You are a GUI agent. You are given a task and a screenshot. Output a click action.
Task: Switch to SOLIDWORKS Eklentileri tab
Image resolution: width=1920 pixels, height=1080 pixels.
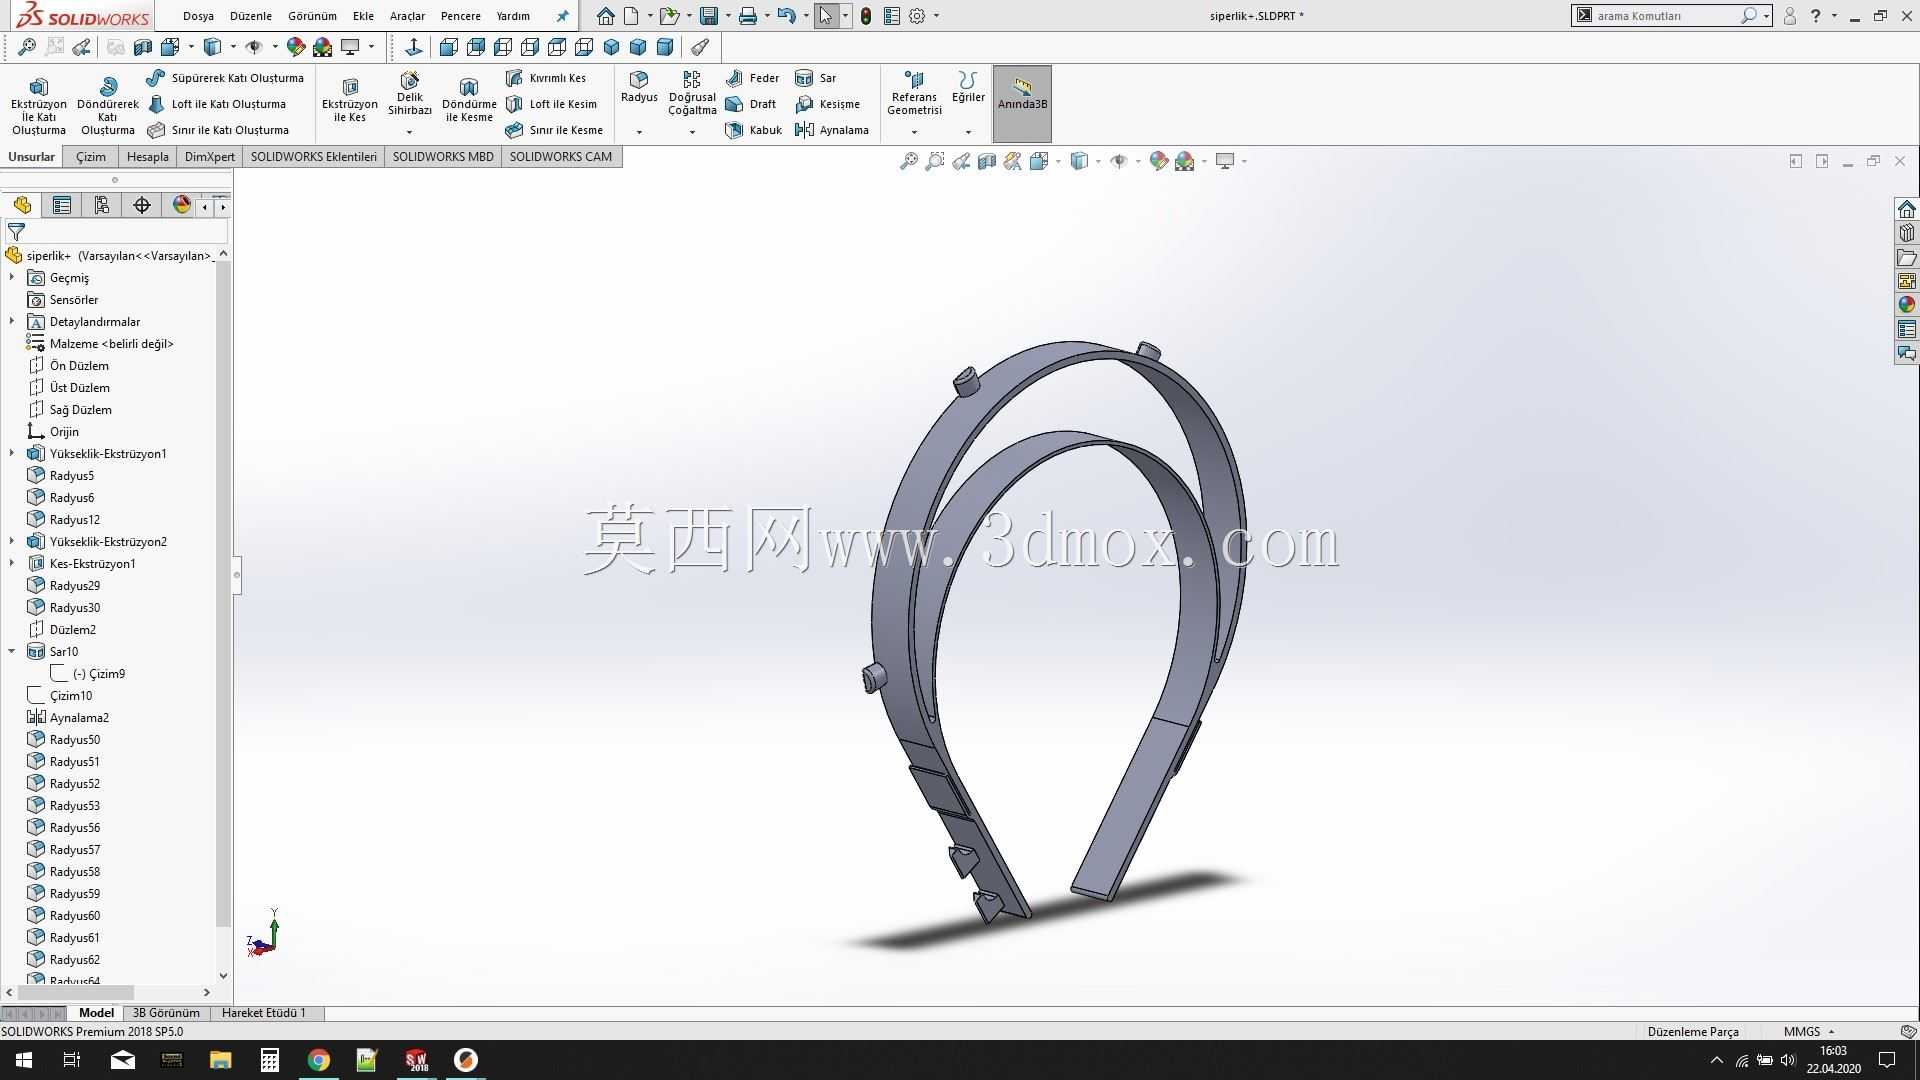tap(314, 157)
